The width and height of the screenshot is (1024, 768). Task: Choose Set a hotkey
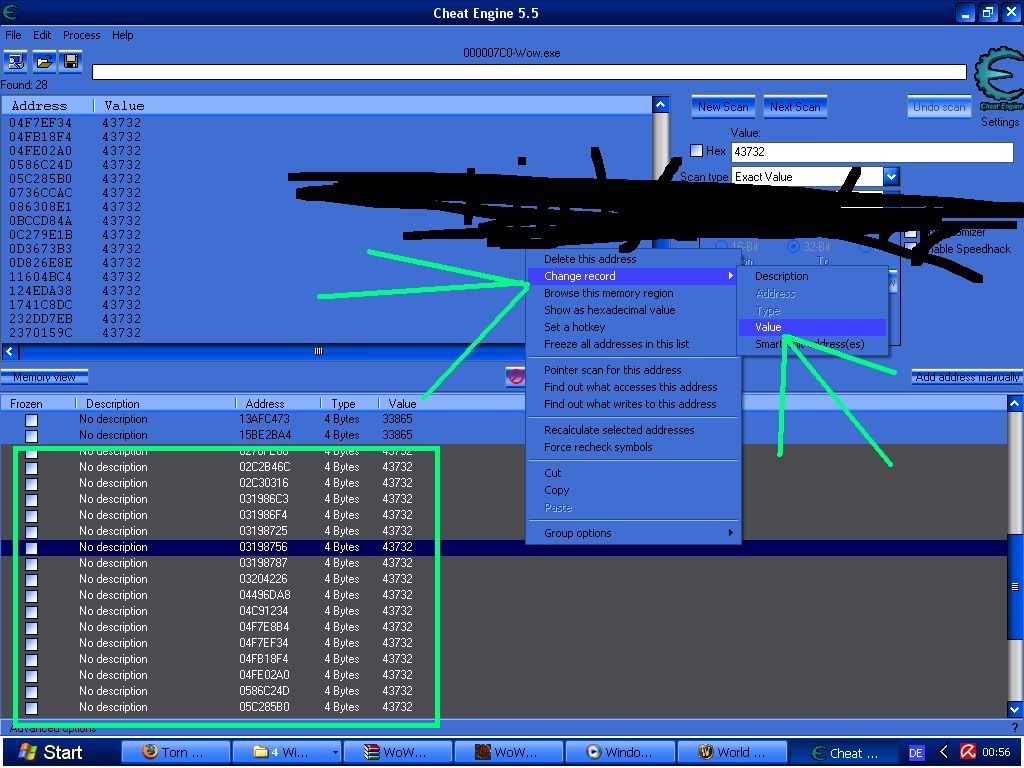click(x=633, y=327)
